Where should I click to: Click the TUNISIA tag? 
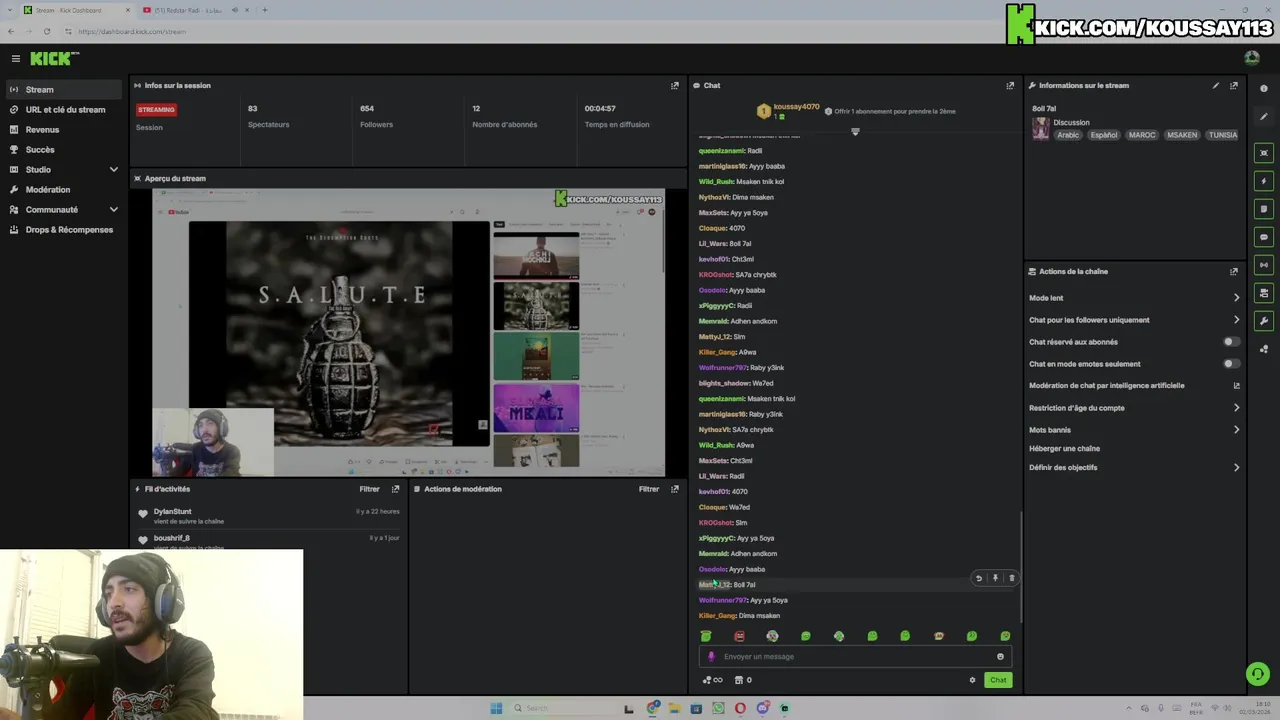coord(1223,135)
